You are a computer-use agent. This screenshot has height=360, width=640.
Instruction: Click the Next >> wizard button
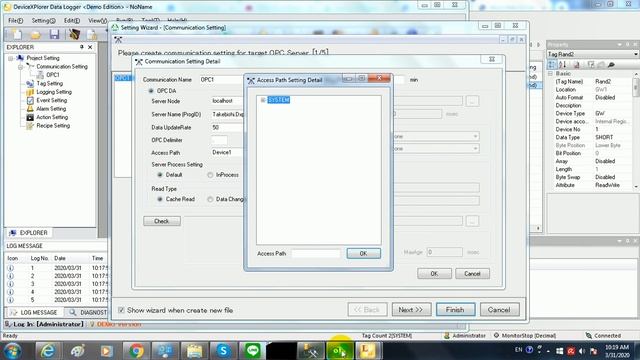[411, 310]
